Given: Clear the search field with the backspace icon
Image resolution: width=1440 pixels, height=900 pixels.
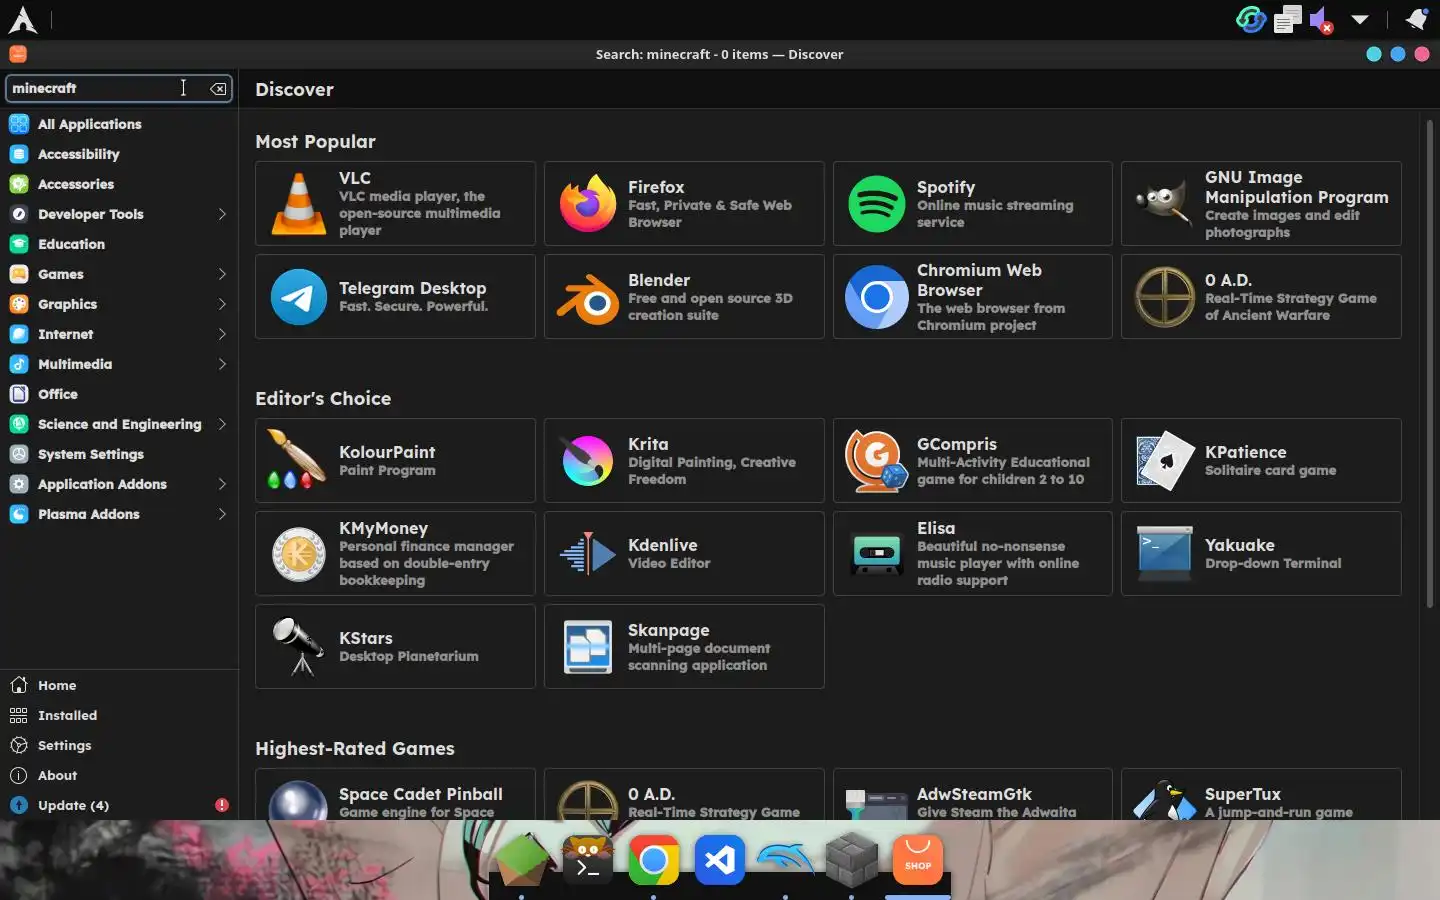Looking at the screenshot, I should tap(218, 89).
